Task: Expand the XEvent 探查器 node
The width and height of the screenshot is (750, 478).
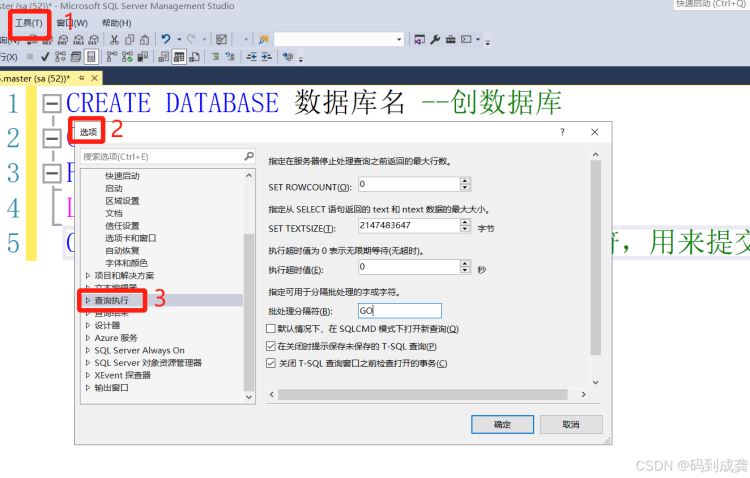Action: 88,375
